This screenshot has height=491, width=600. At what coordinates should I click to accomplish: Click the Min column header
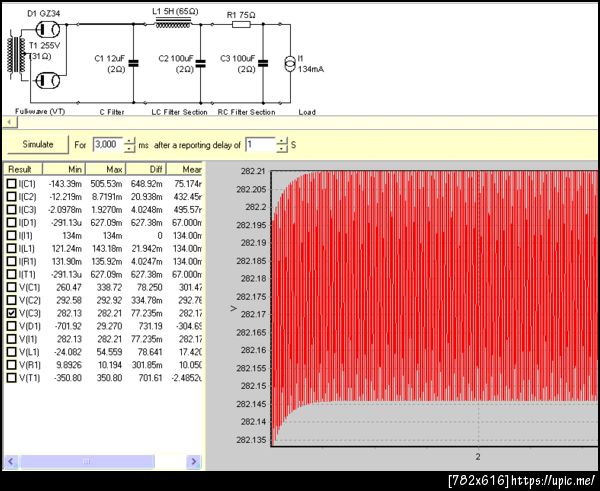tap(64, 169)
